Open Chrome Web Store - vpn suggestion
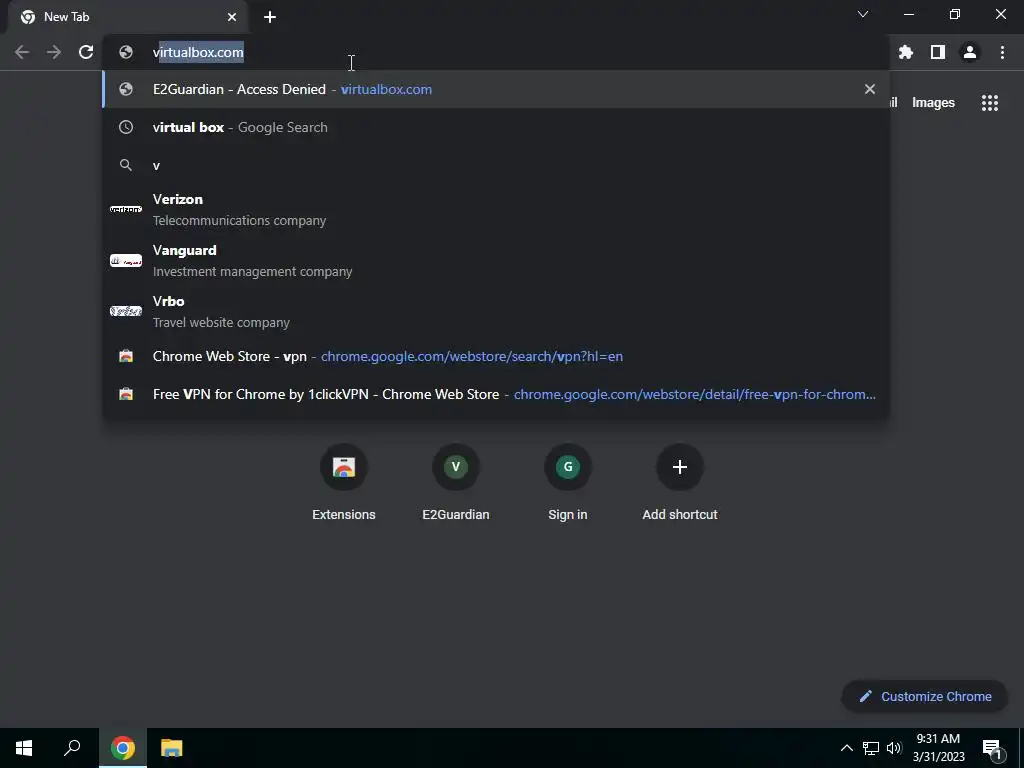This screenshot has height=768, width=1024. coord(496,357)
